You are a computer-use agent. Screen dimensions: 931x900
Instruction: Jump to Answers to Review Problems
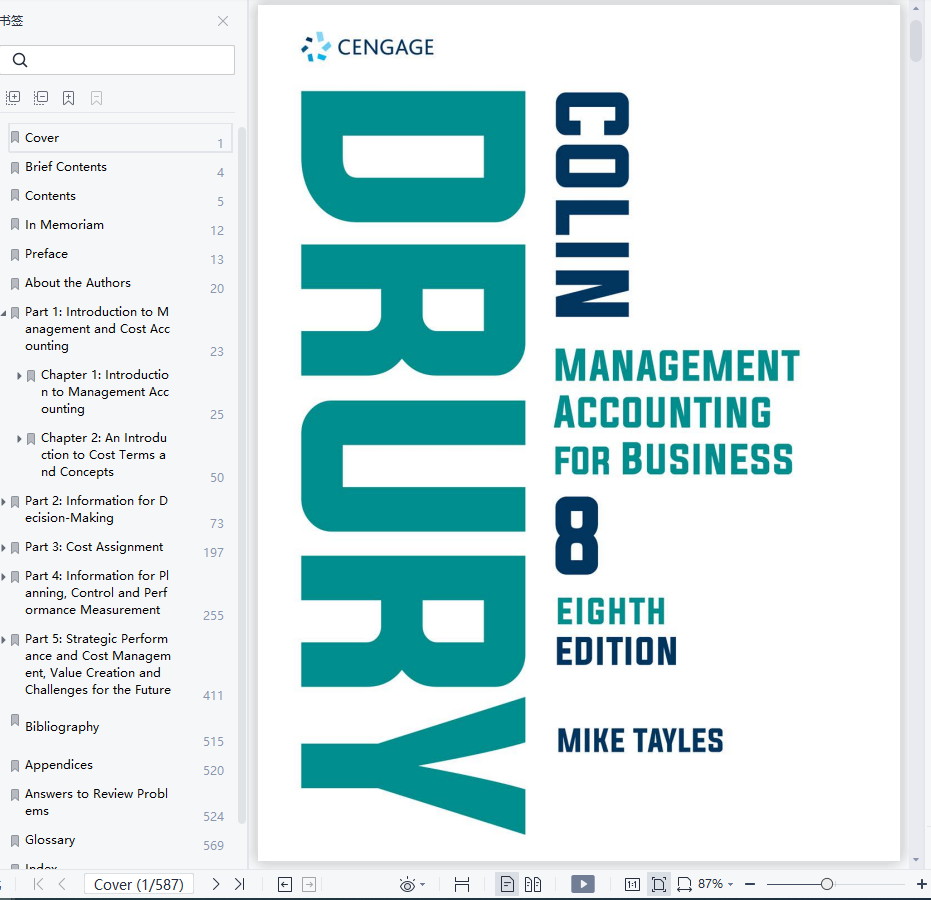pos(96,803)
